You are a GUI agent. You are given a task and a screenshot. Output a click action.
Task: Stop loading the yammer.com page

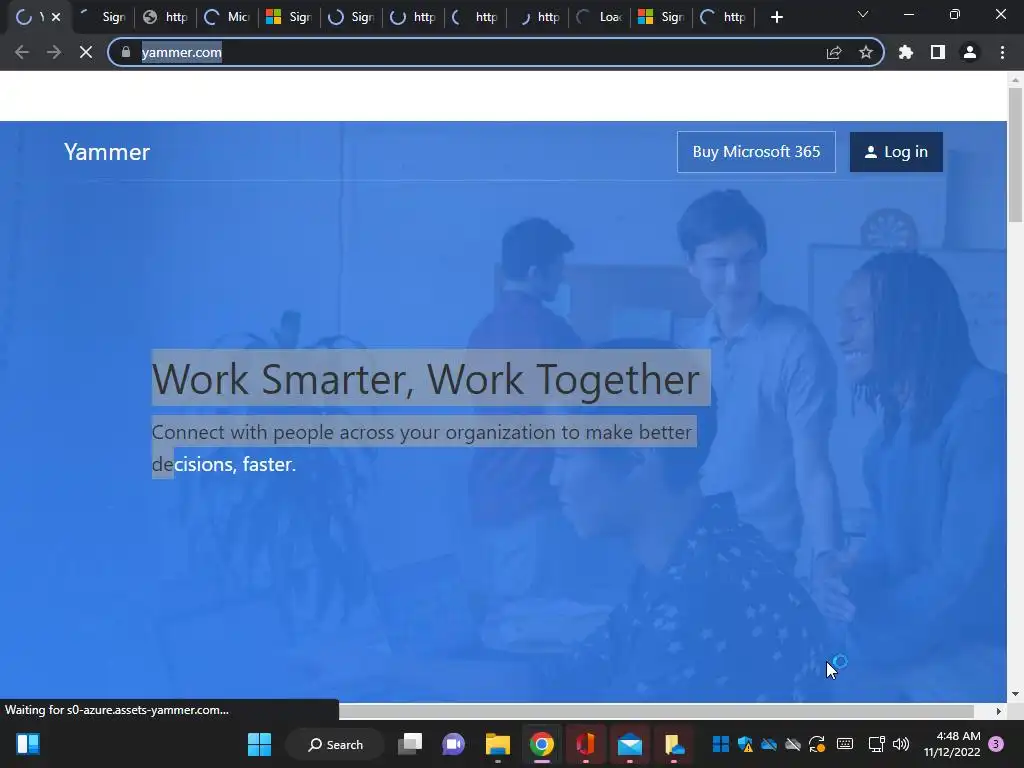pyautogui.click(x=86, y=52)
